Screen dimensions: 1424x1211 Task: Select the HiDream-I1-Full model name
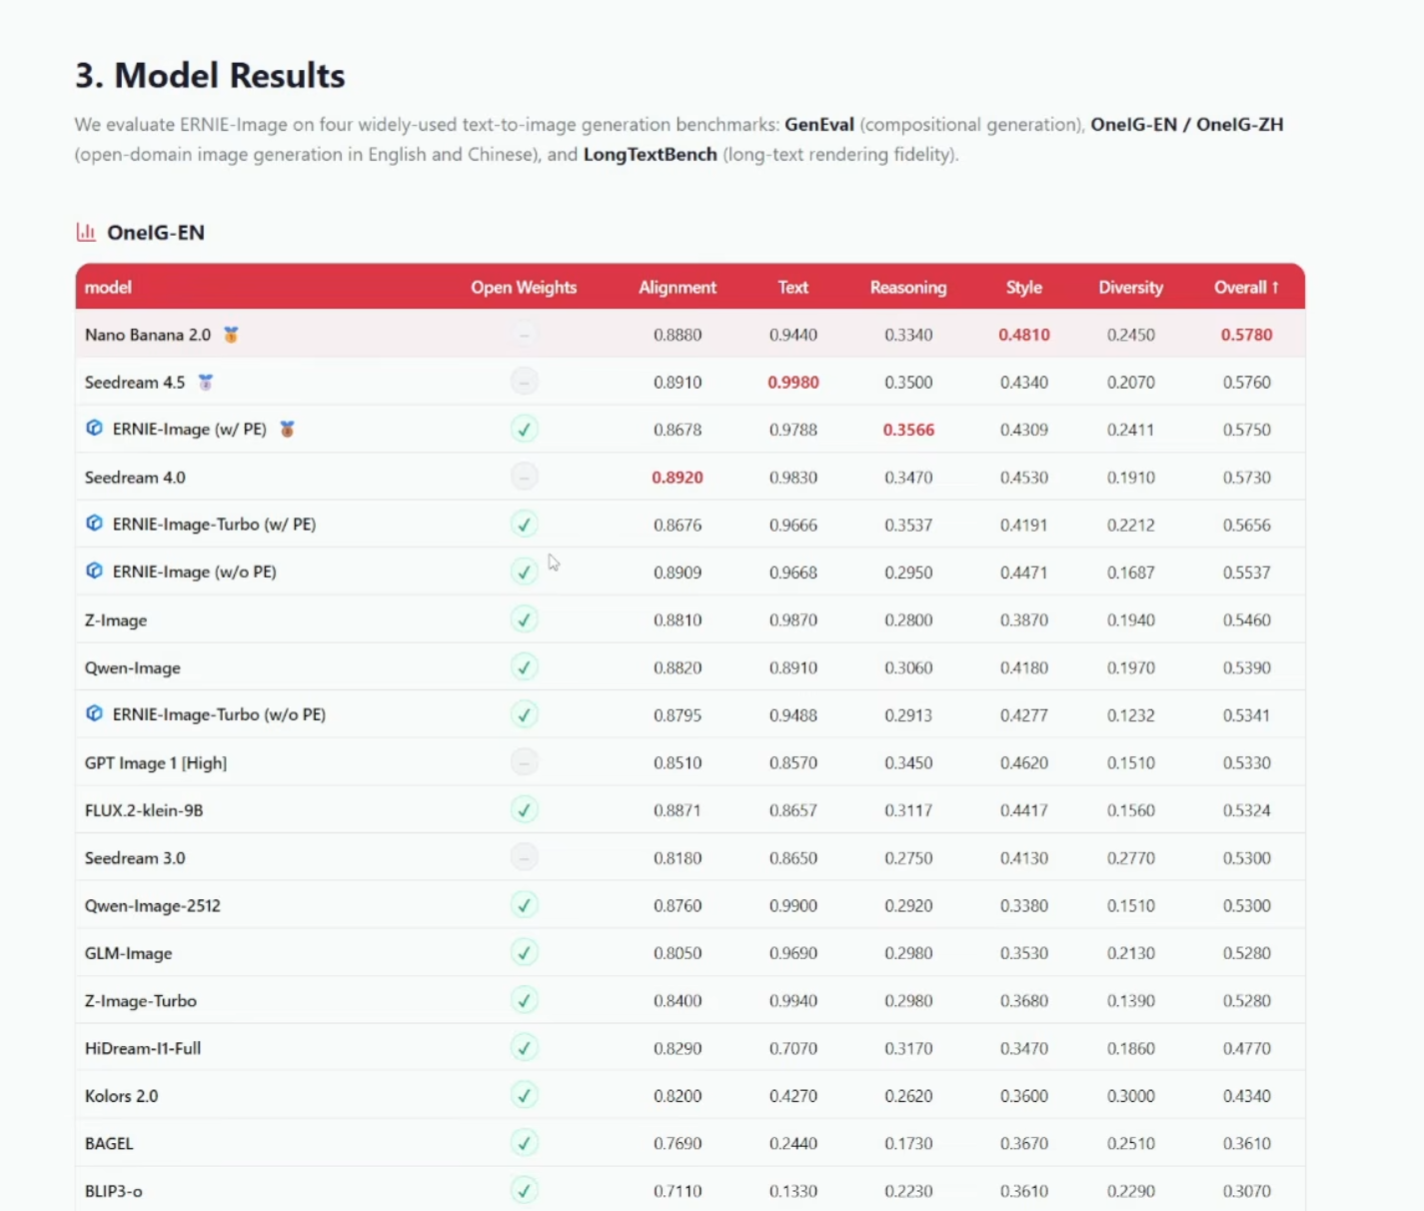[x=143, y=1048]
